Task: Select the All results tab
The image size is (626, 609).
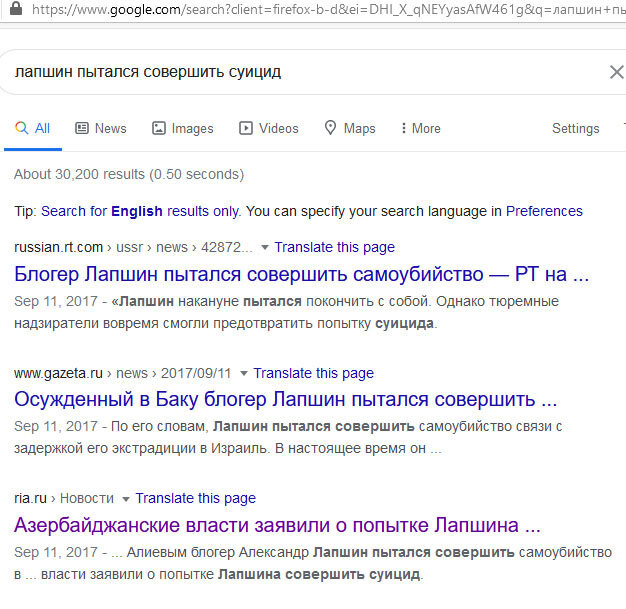Action: (33, 128)
